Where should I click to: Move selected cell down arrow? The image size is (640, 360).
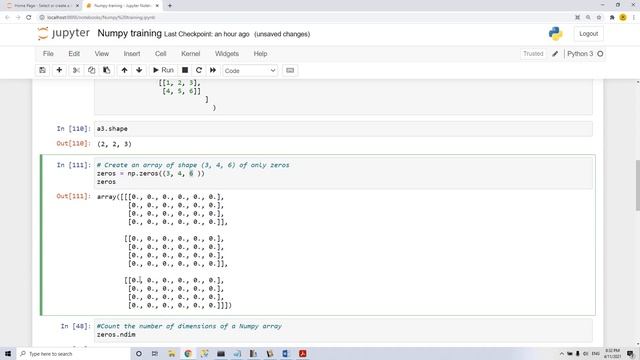pyautogui.click(x=139, y=70)
